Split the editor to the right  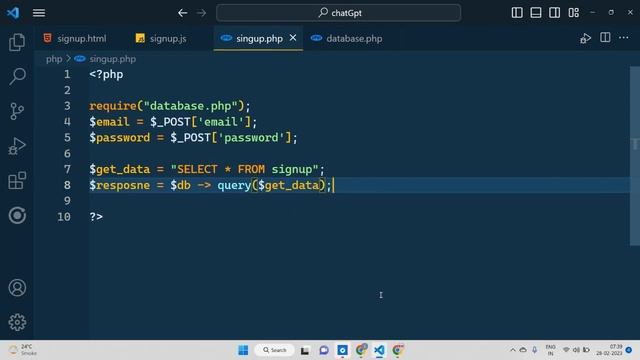605,38
